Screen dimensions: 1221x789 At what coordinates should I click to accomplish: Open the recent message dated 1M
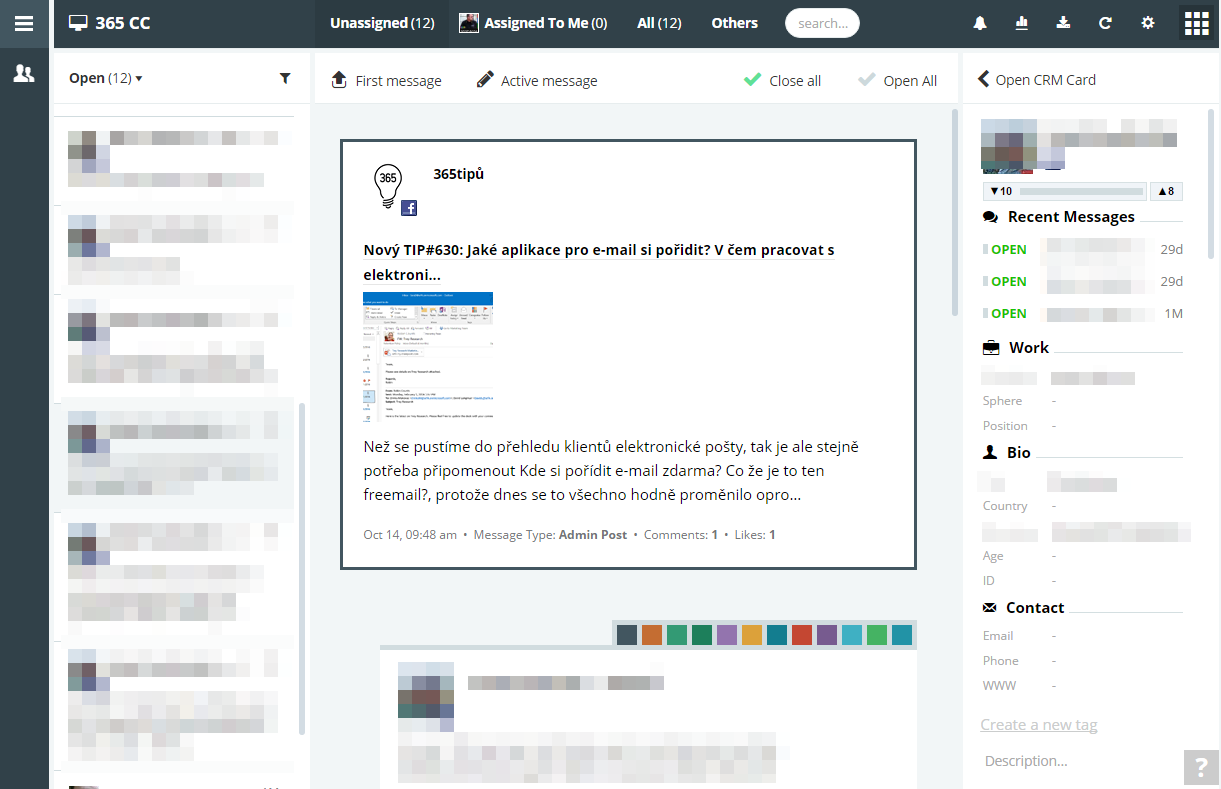pos(1083,313)
